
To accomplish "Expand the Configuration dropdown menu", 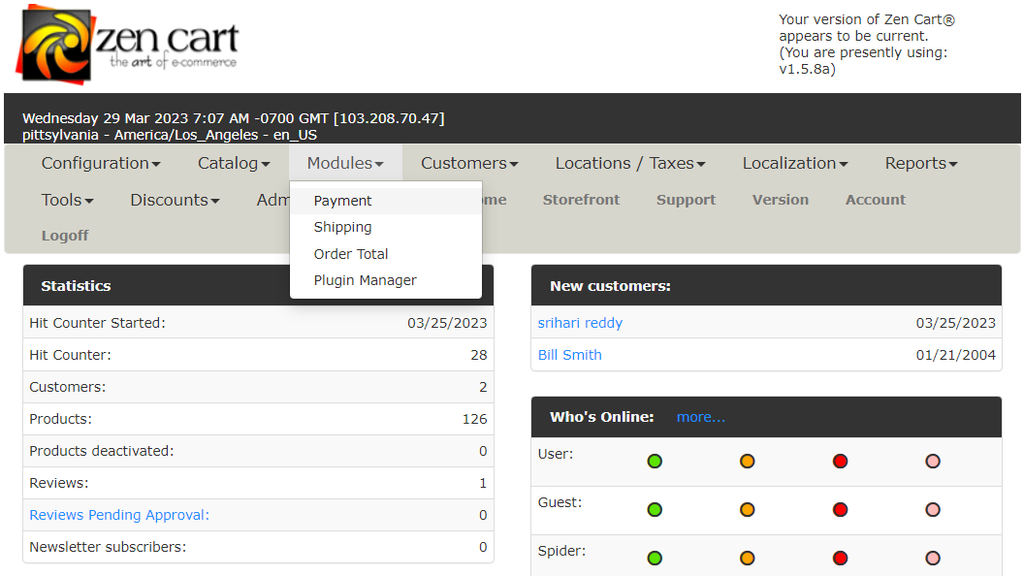I will click(x=101, y=163).
